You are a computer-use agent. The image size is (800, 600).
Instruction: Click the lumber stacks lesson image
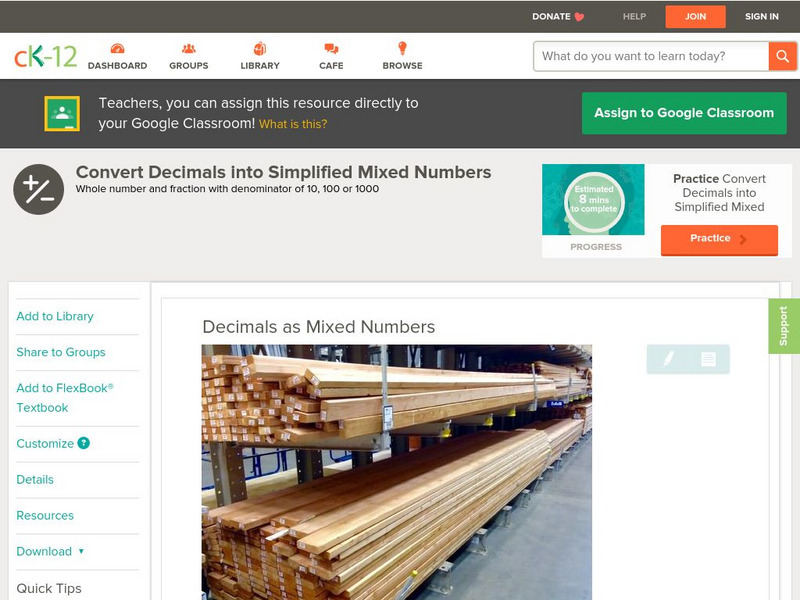coord(397,472)
